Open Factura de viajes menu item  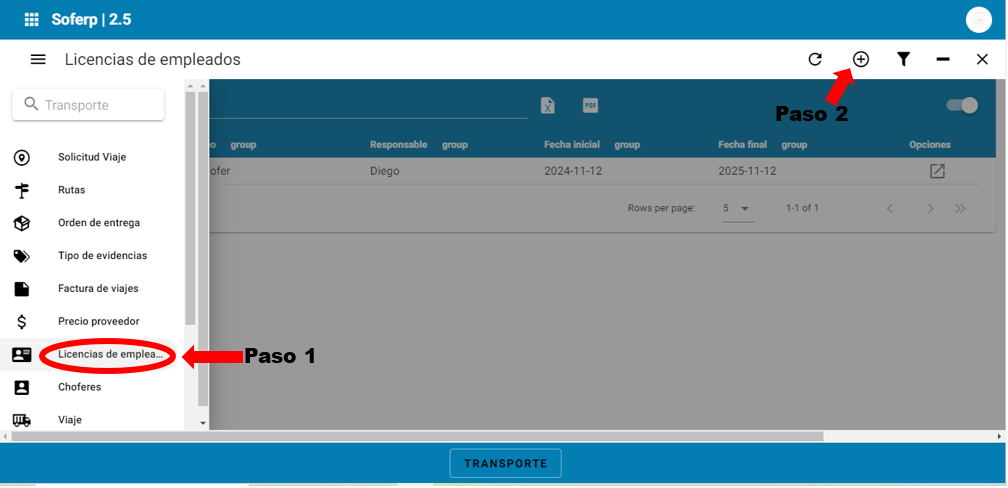tap(98, 288)
